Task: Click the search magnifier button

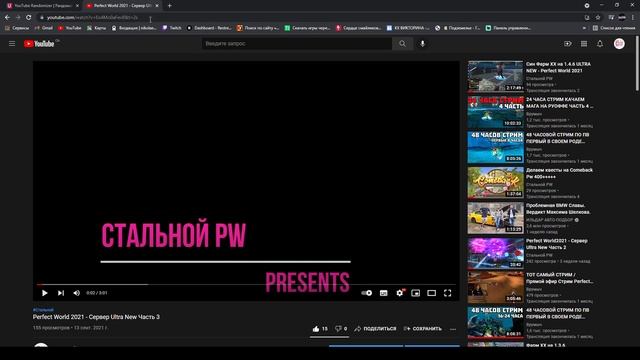Action: pos(402,44)
